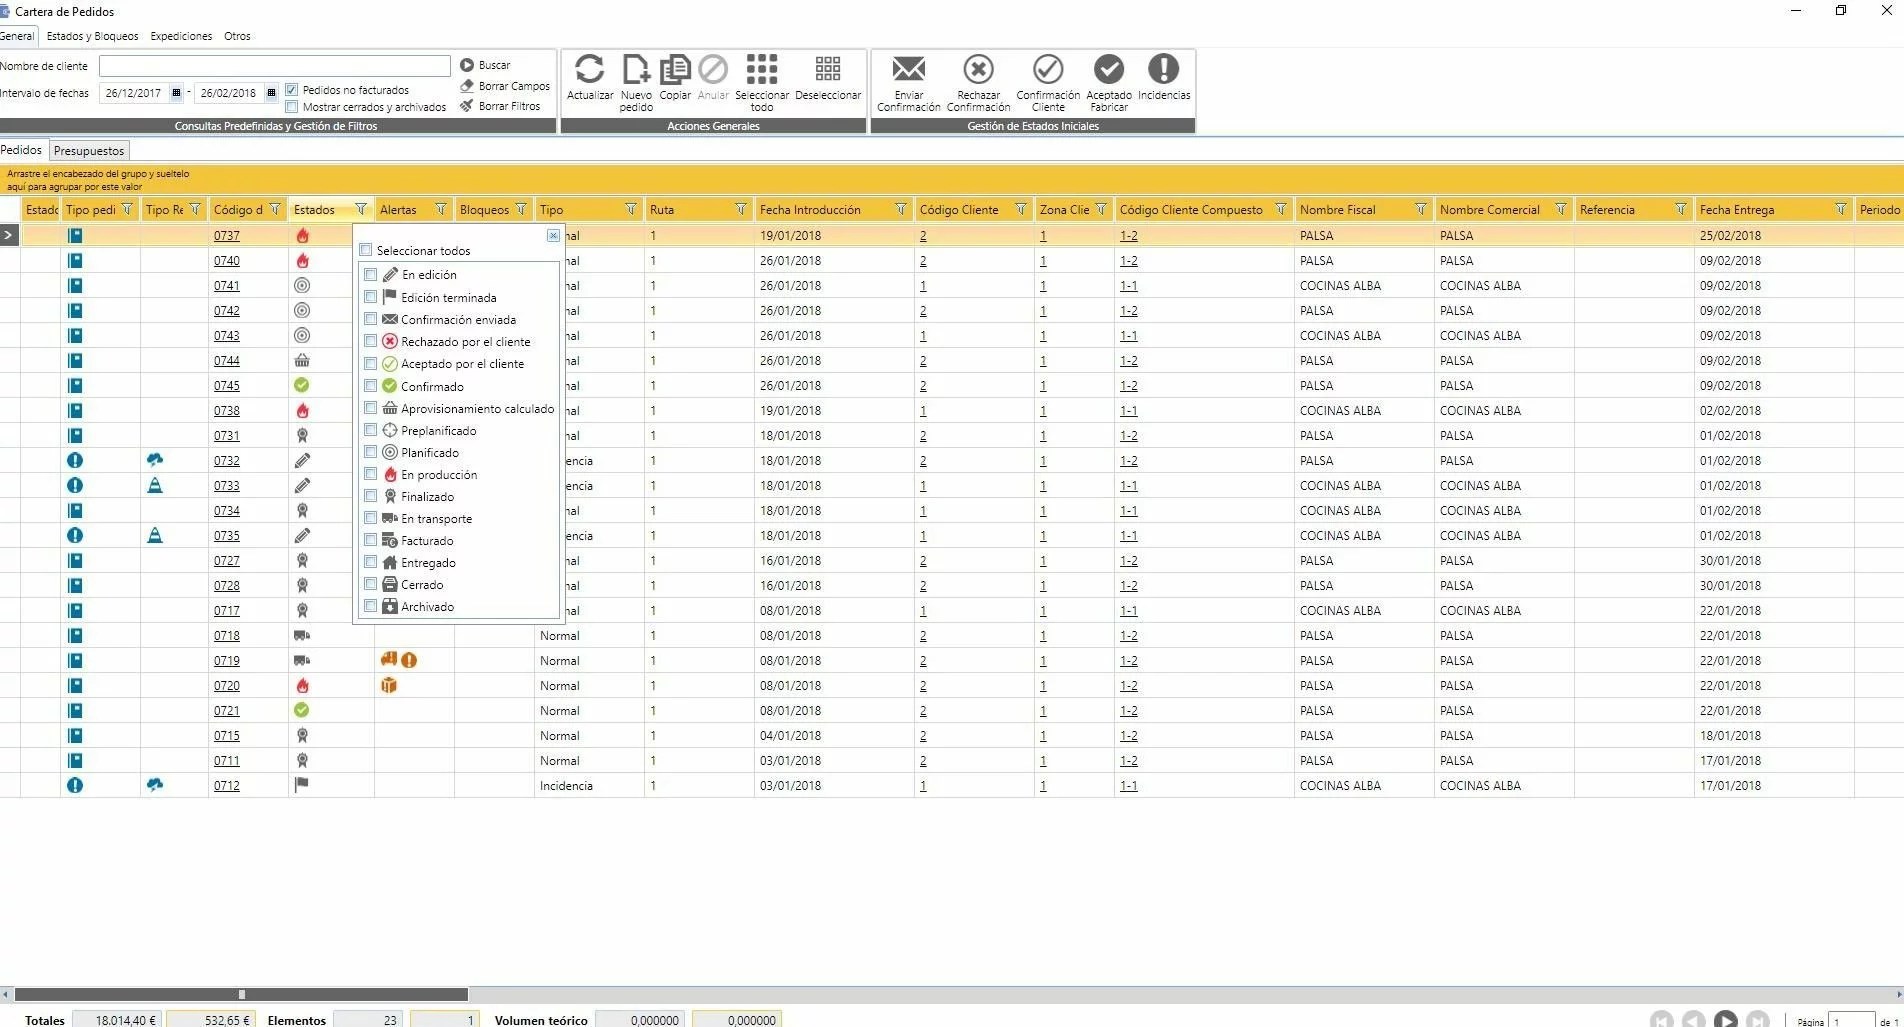Viewport: 1904px width, 1027px height.
Task: Enable the Pedidos no facturados checkbox
Action: pyautogui.click(x=292, y=89)
